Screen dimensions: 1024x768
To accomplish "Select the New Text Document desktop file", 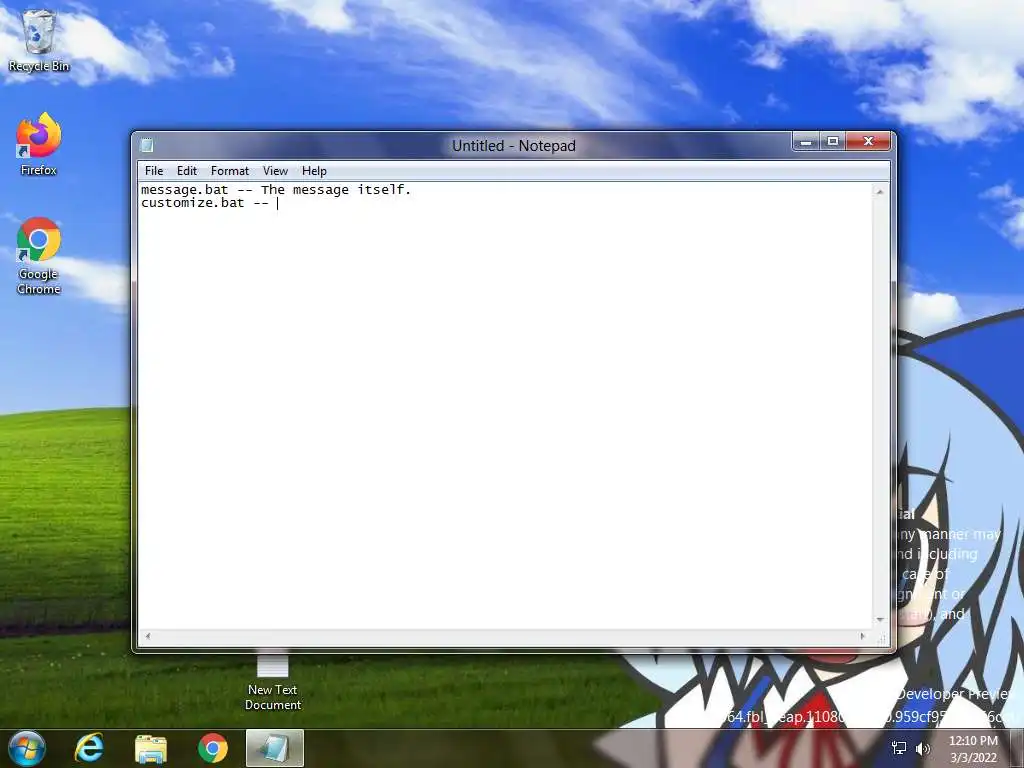I will coord(272,682).
